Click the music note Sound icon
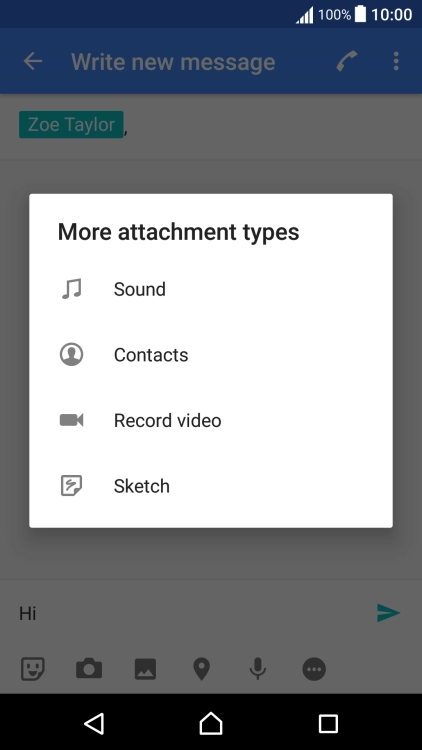Viewport: 422px width, 750px height. (72, 289)
